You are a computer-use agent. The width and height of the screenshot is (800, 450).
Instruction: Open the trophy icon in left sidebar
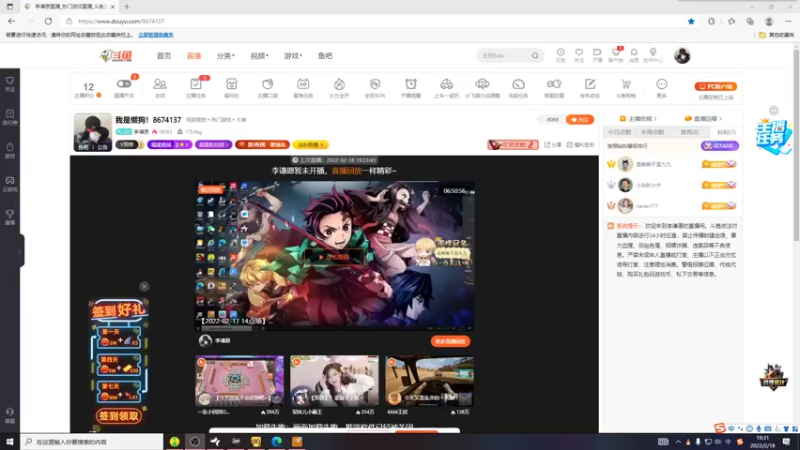coord(10,214)
